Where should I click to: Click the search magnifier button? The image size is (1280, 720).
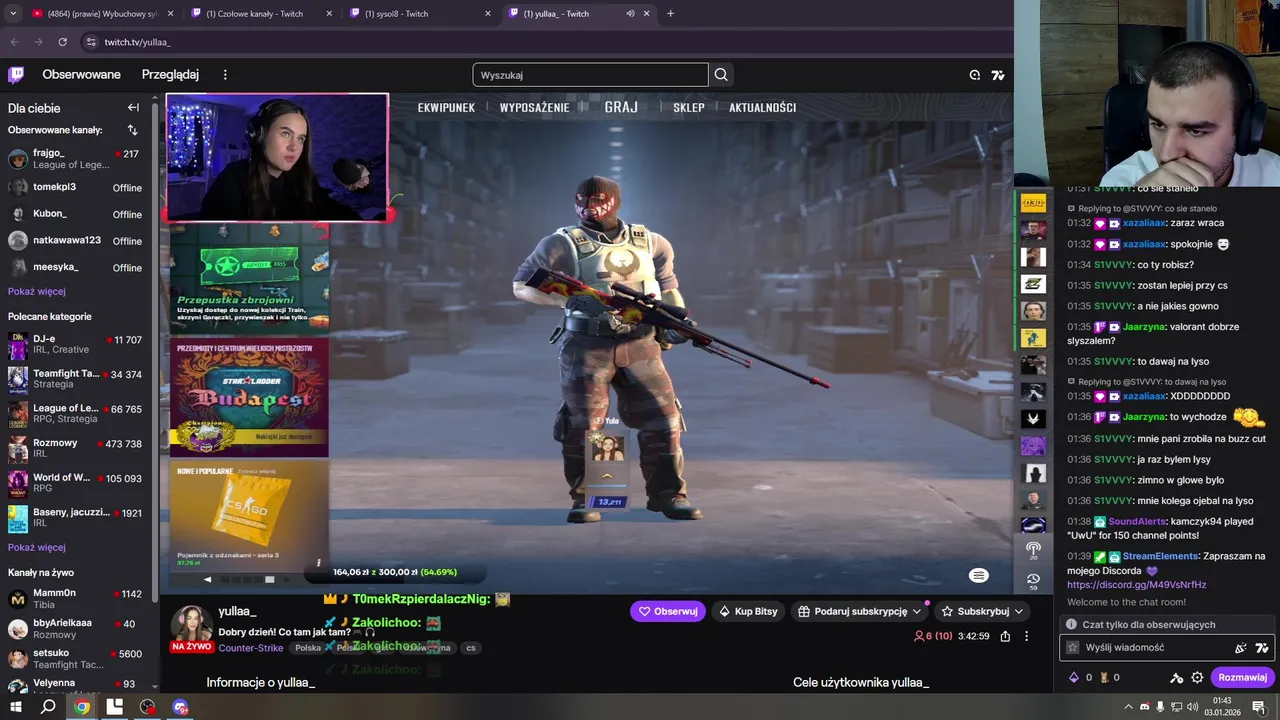click(721, 75)
